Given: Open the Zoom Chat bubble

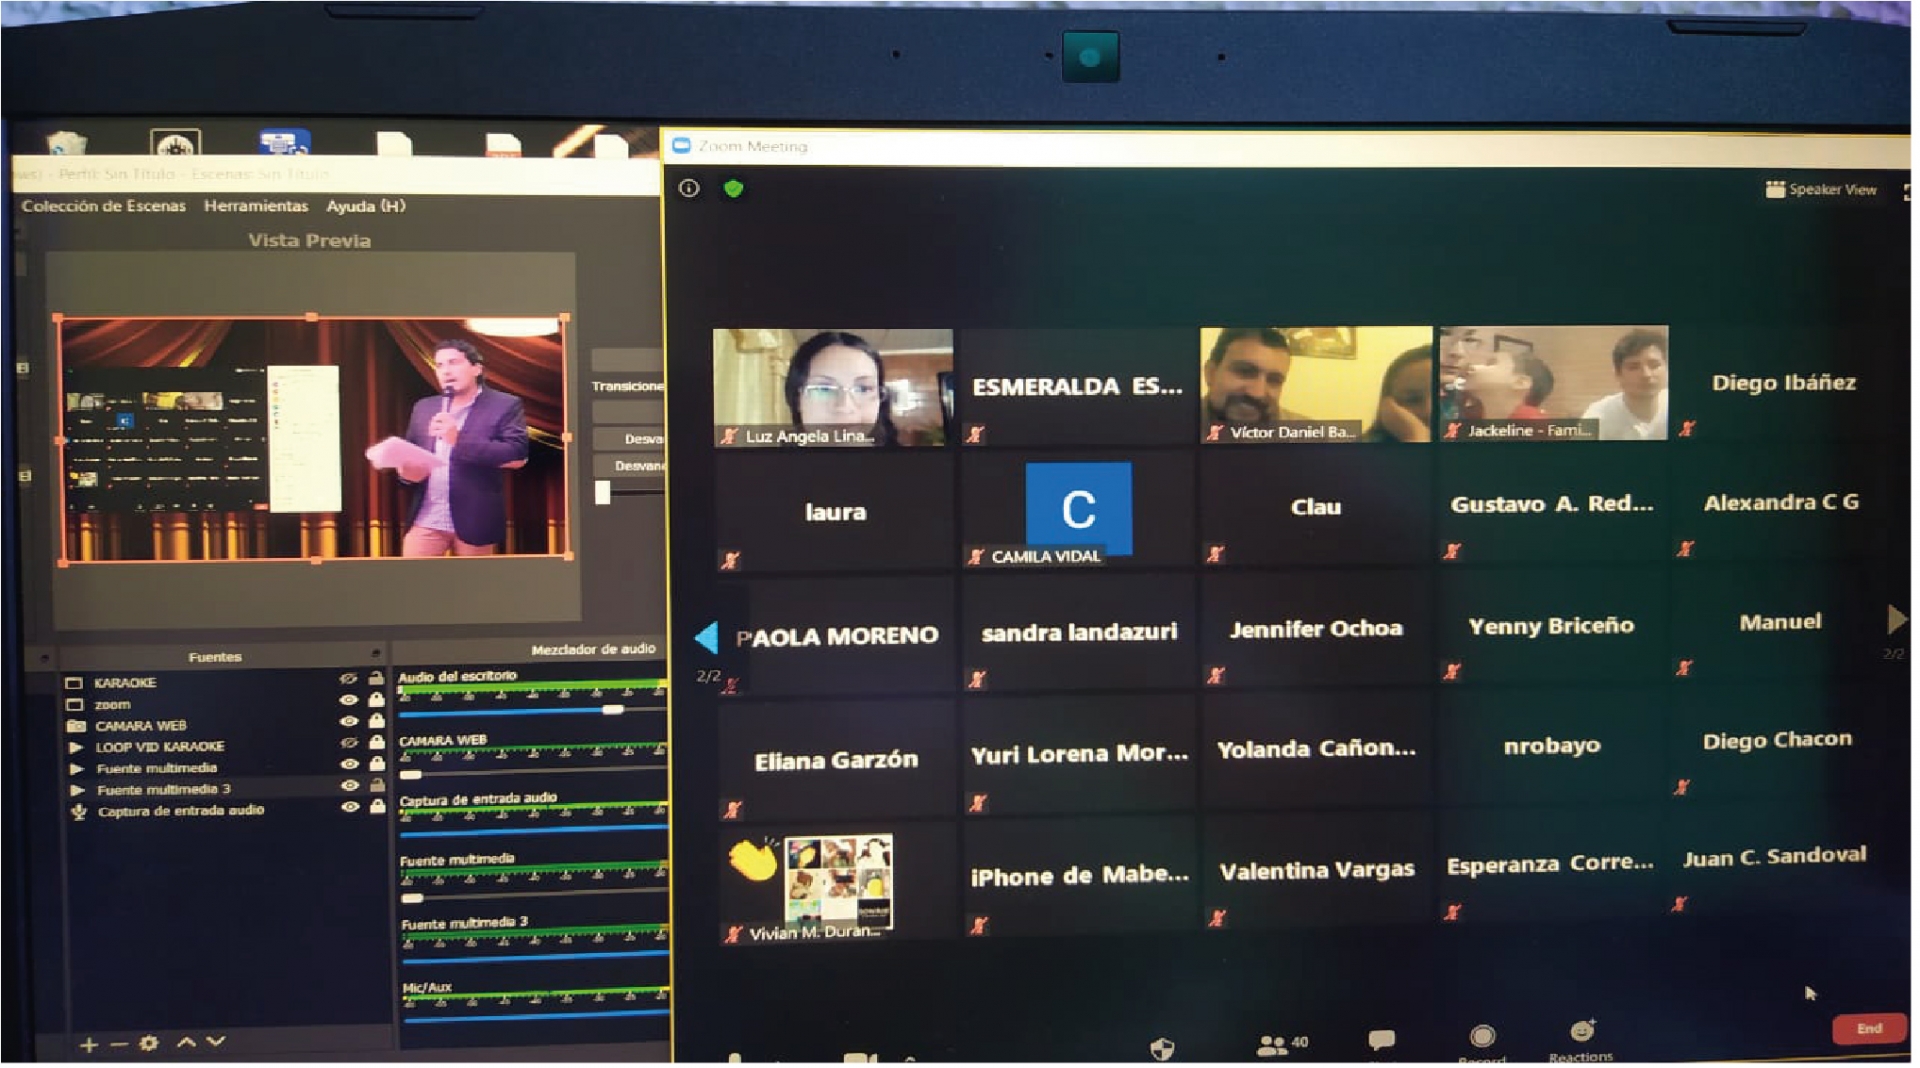Looking at the screenshot, I should click(x=1381, y=1041).
